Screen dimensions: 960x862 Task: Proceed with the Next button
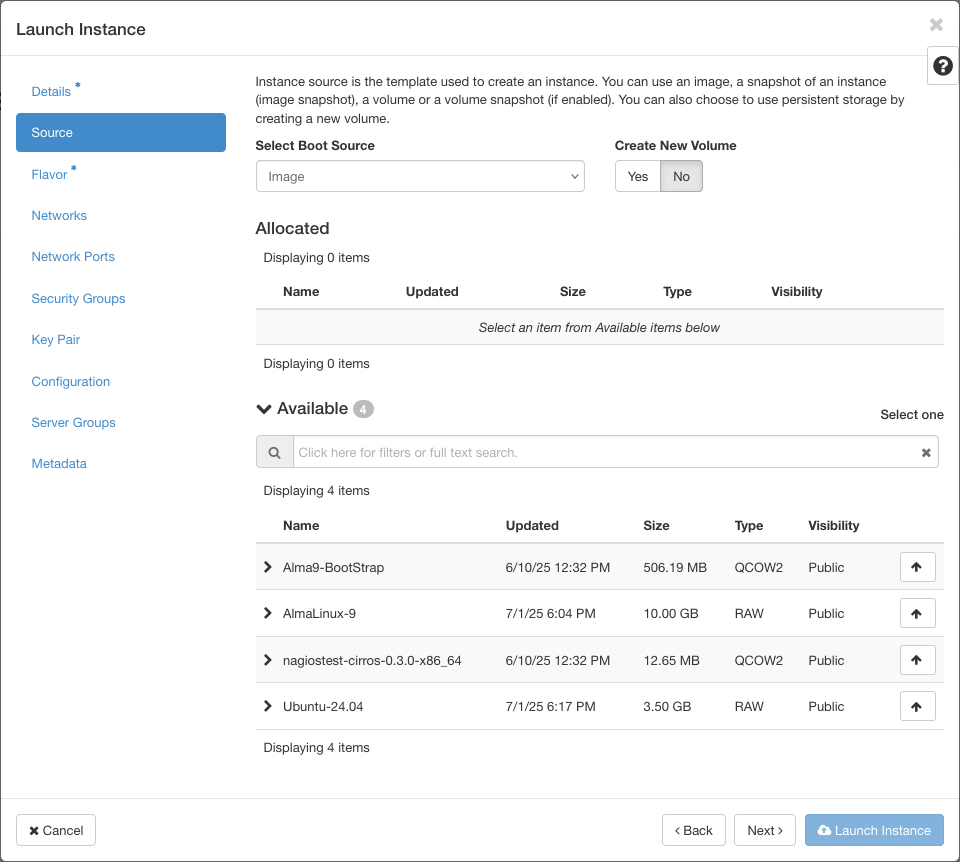pos(764,830)
